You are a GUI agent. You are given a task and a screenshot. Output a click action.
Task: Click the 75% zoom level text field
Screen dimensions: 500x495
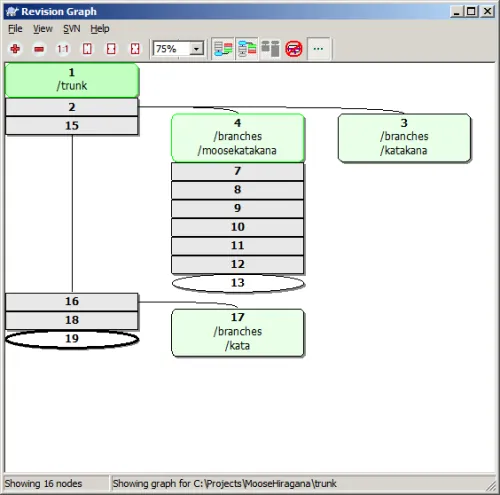(x=171, y=49)
